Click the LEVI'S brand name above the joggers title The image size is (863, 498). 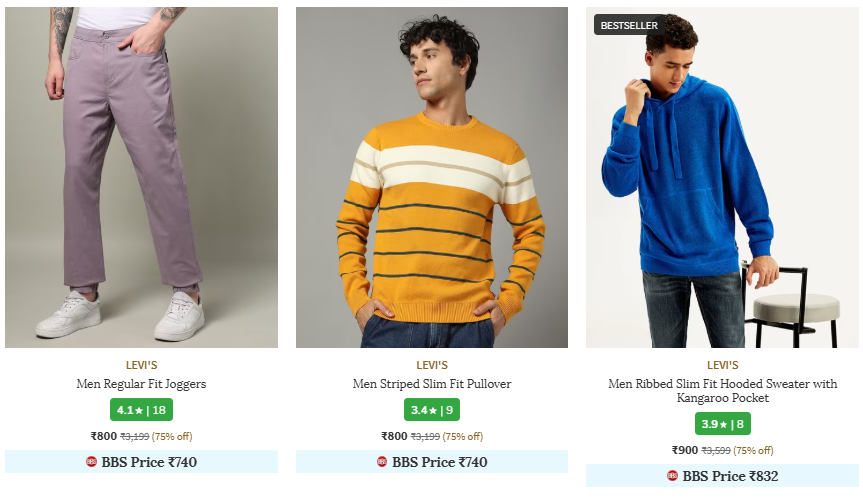point(141,365)
